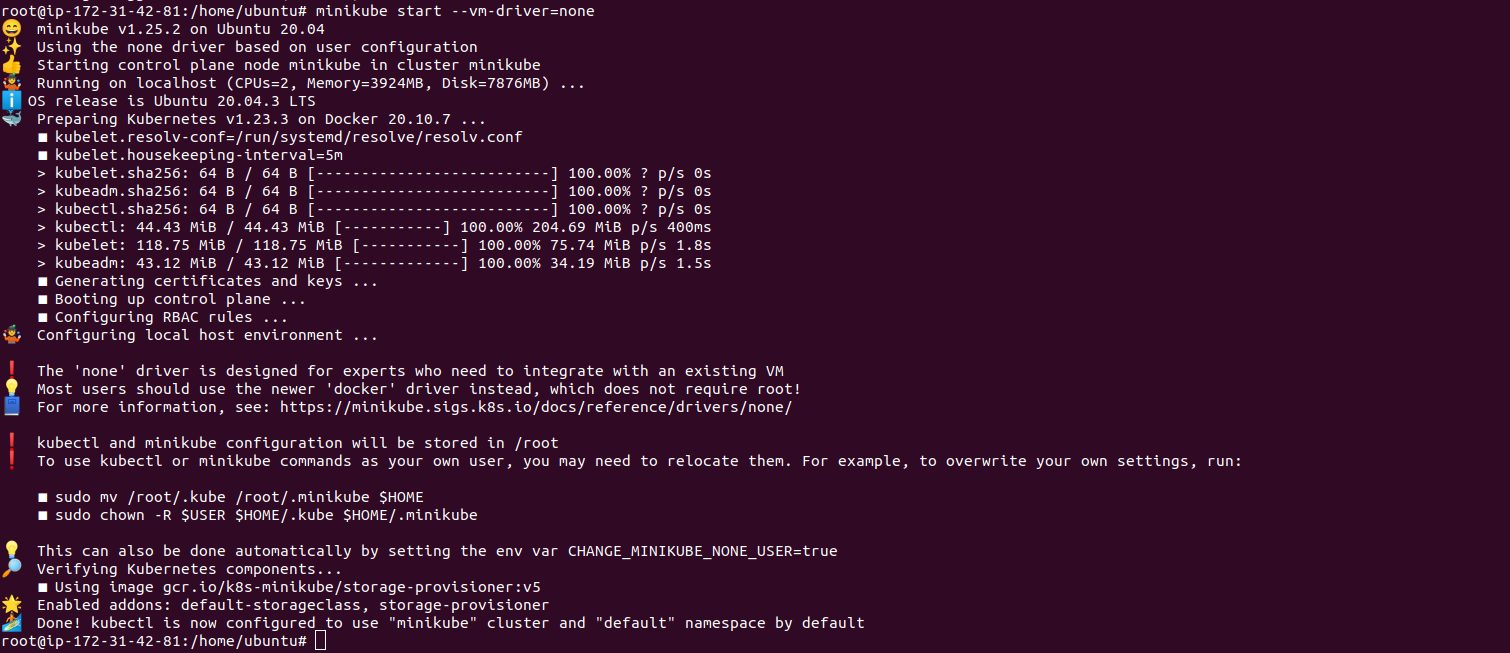
Task: Click the grinning face emoji beside minikube v1.25.2
Action: (11, 29)
